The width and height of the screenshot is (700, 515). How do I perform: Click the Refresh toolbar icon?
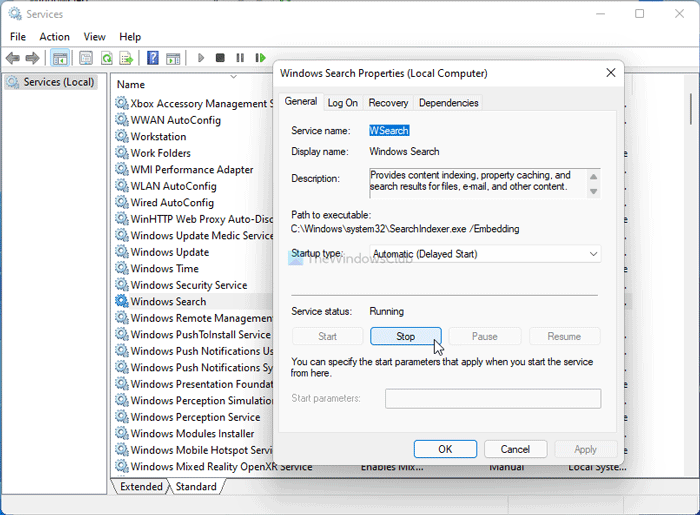point(106,58)
